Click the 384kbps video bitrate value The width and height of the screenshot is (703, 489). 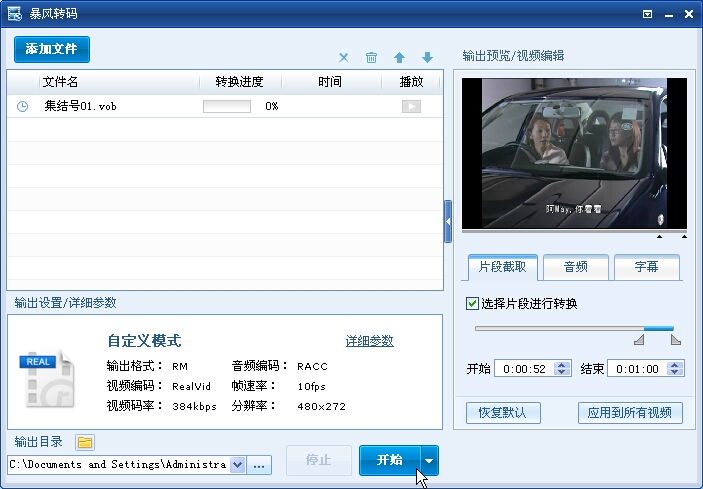pyautogui.click(x=194, y=407)
